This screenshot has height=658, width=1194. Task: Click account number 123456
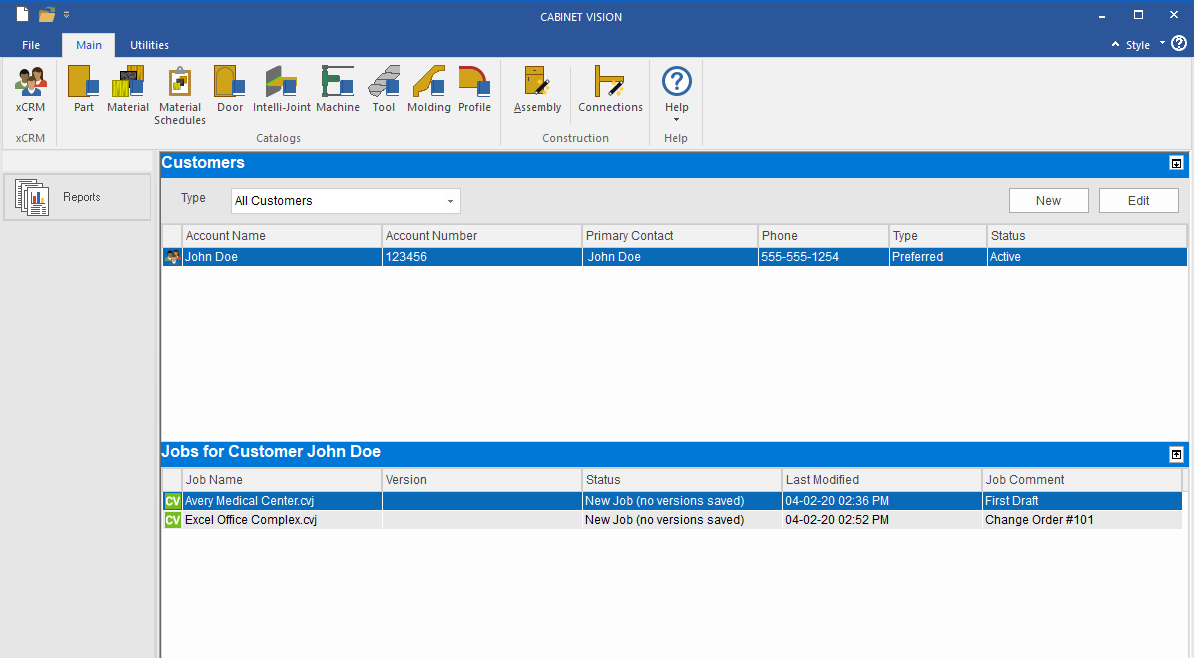point(482,257)
